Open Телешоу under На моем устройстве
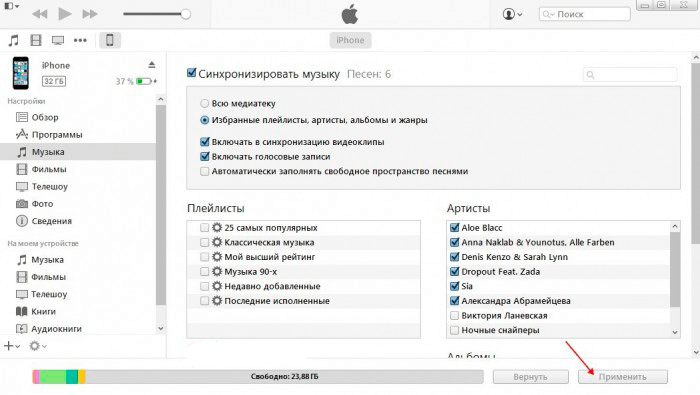This screenshot has height=395, width=700. [42, 294]
